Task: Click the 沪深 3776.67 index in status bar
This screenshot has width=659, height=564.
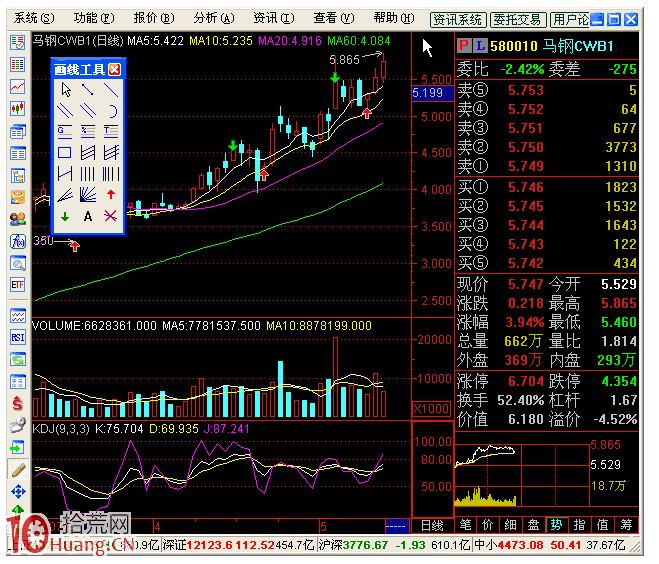Action: point(394,545)
